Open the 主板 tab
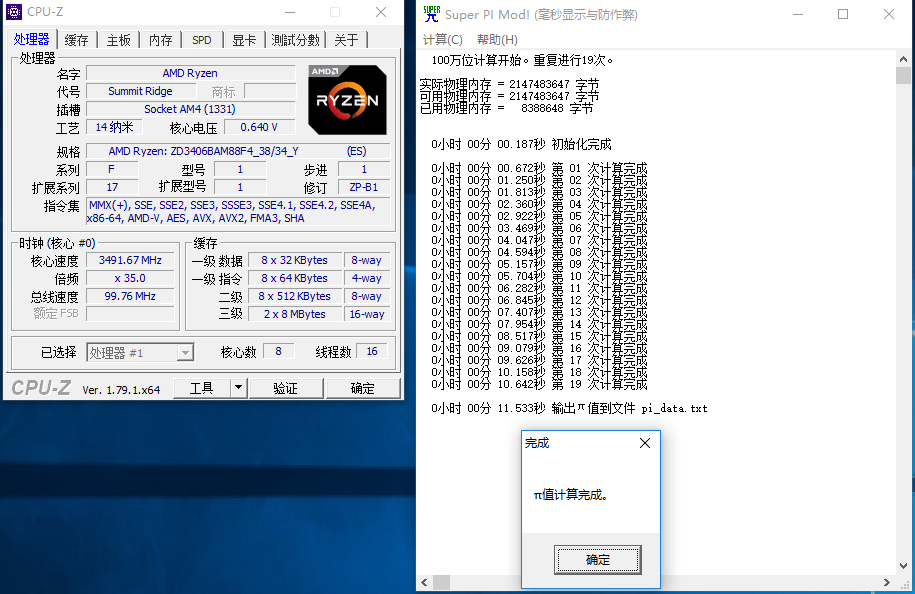The image size is (915, 594). 117,40
